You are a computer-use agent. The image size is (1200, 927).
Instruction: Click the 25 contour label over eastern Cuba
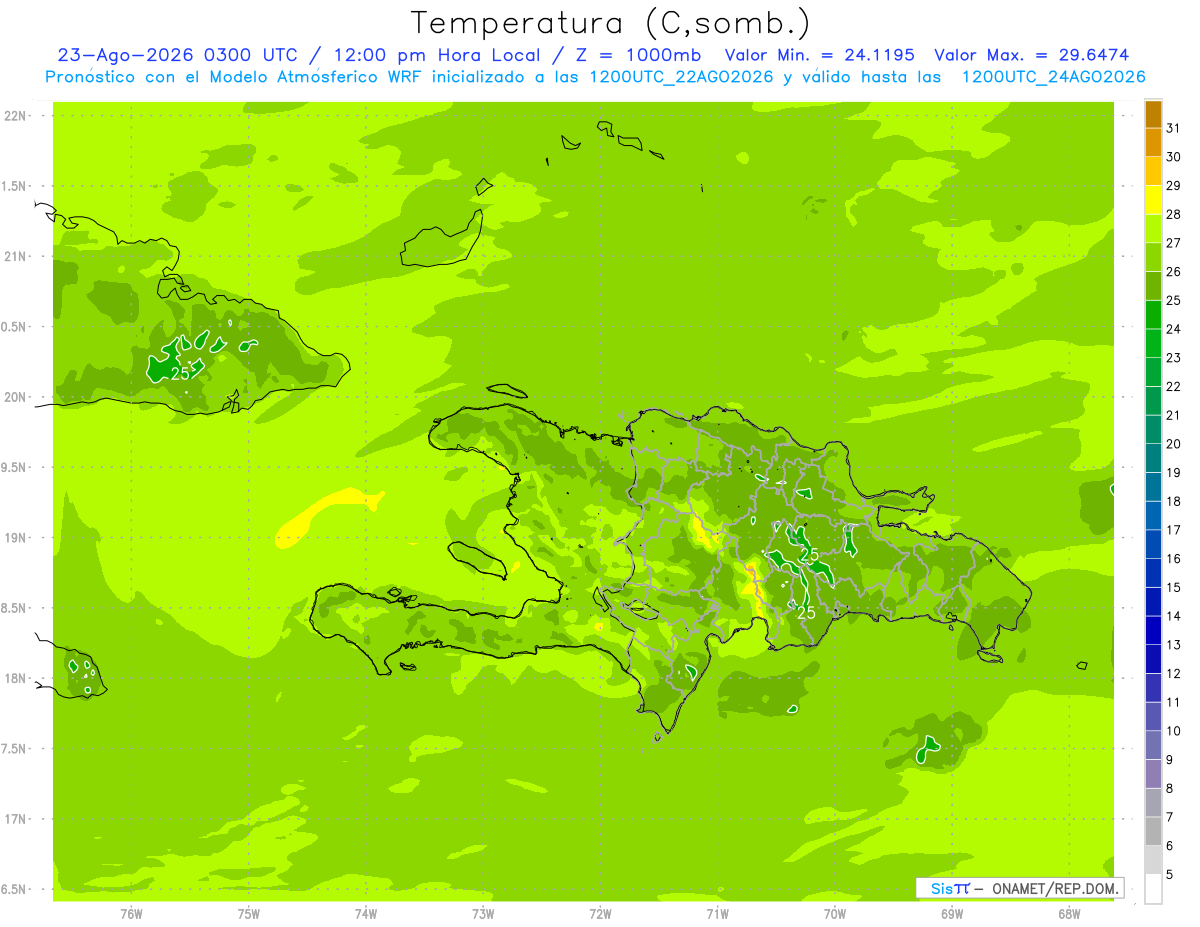point(180,374)
